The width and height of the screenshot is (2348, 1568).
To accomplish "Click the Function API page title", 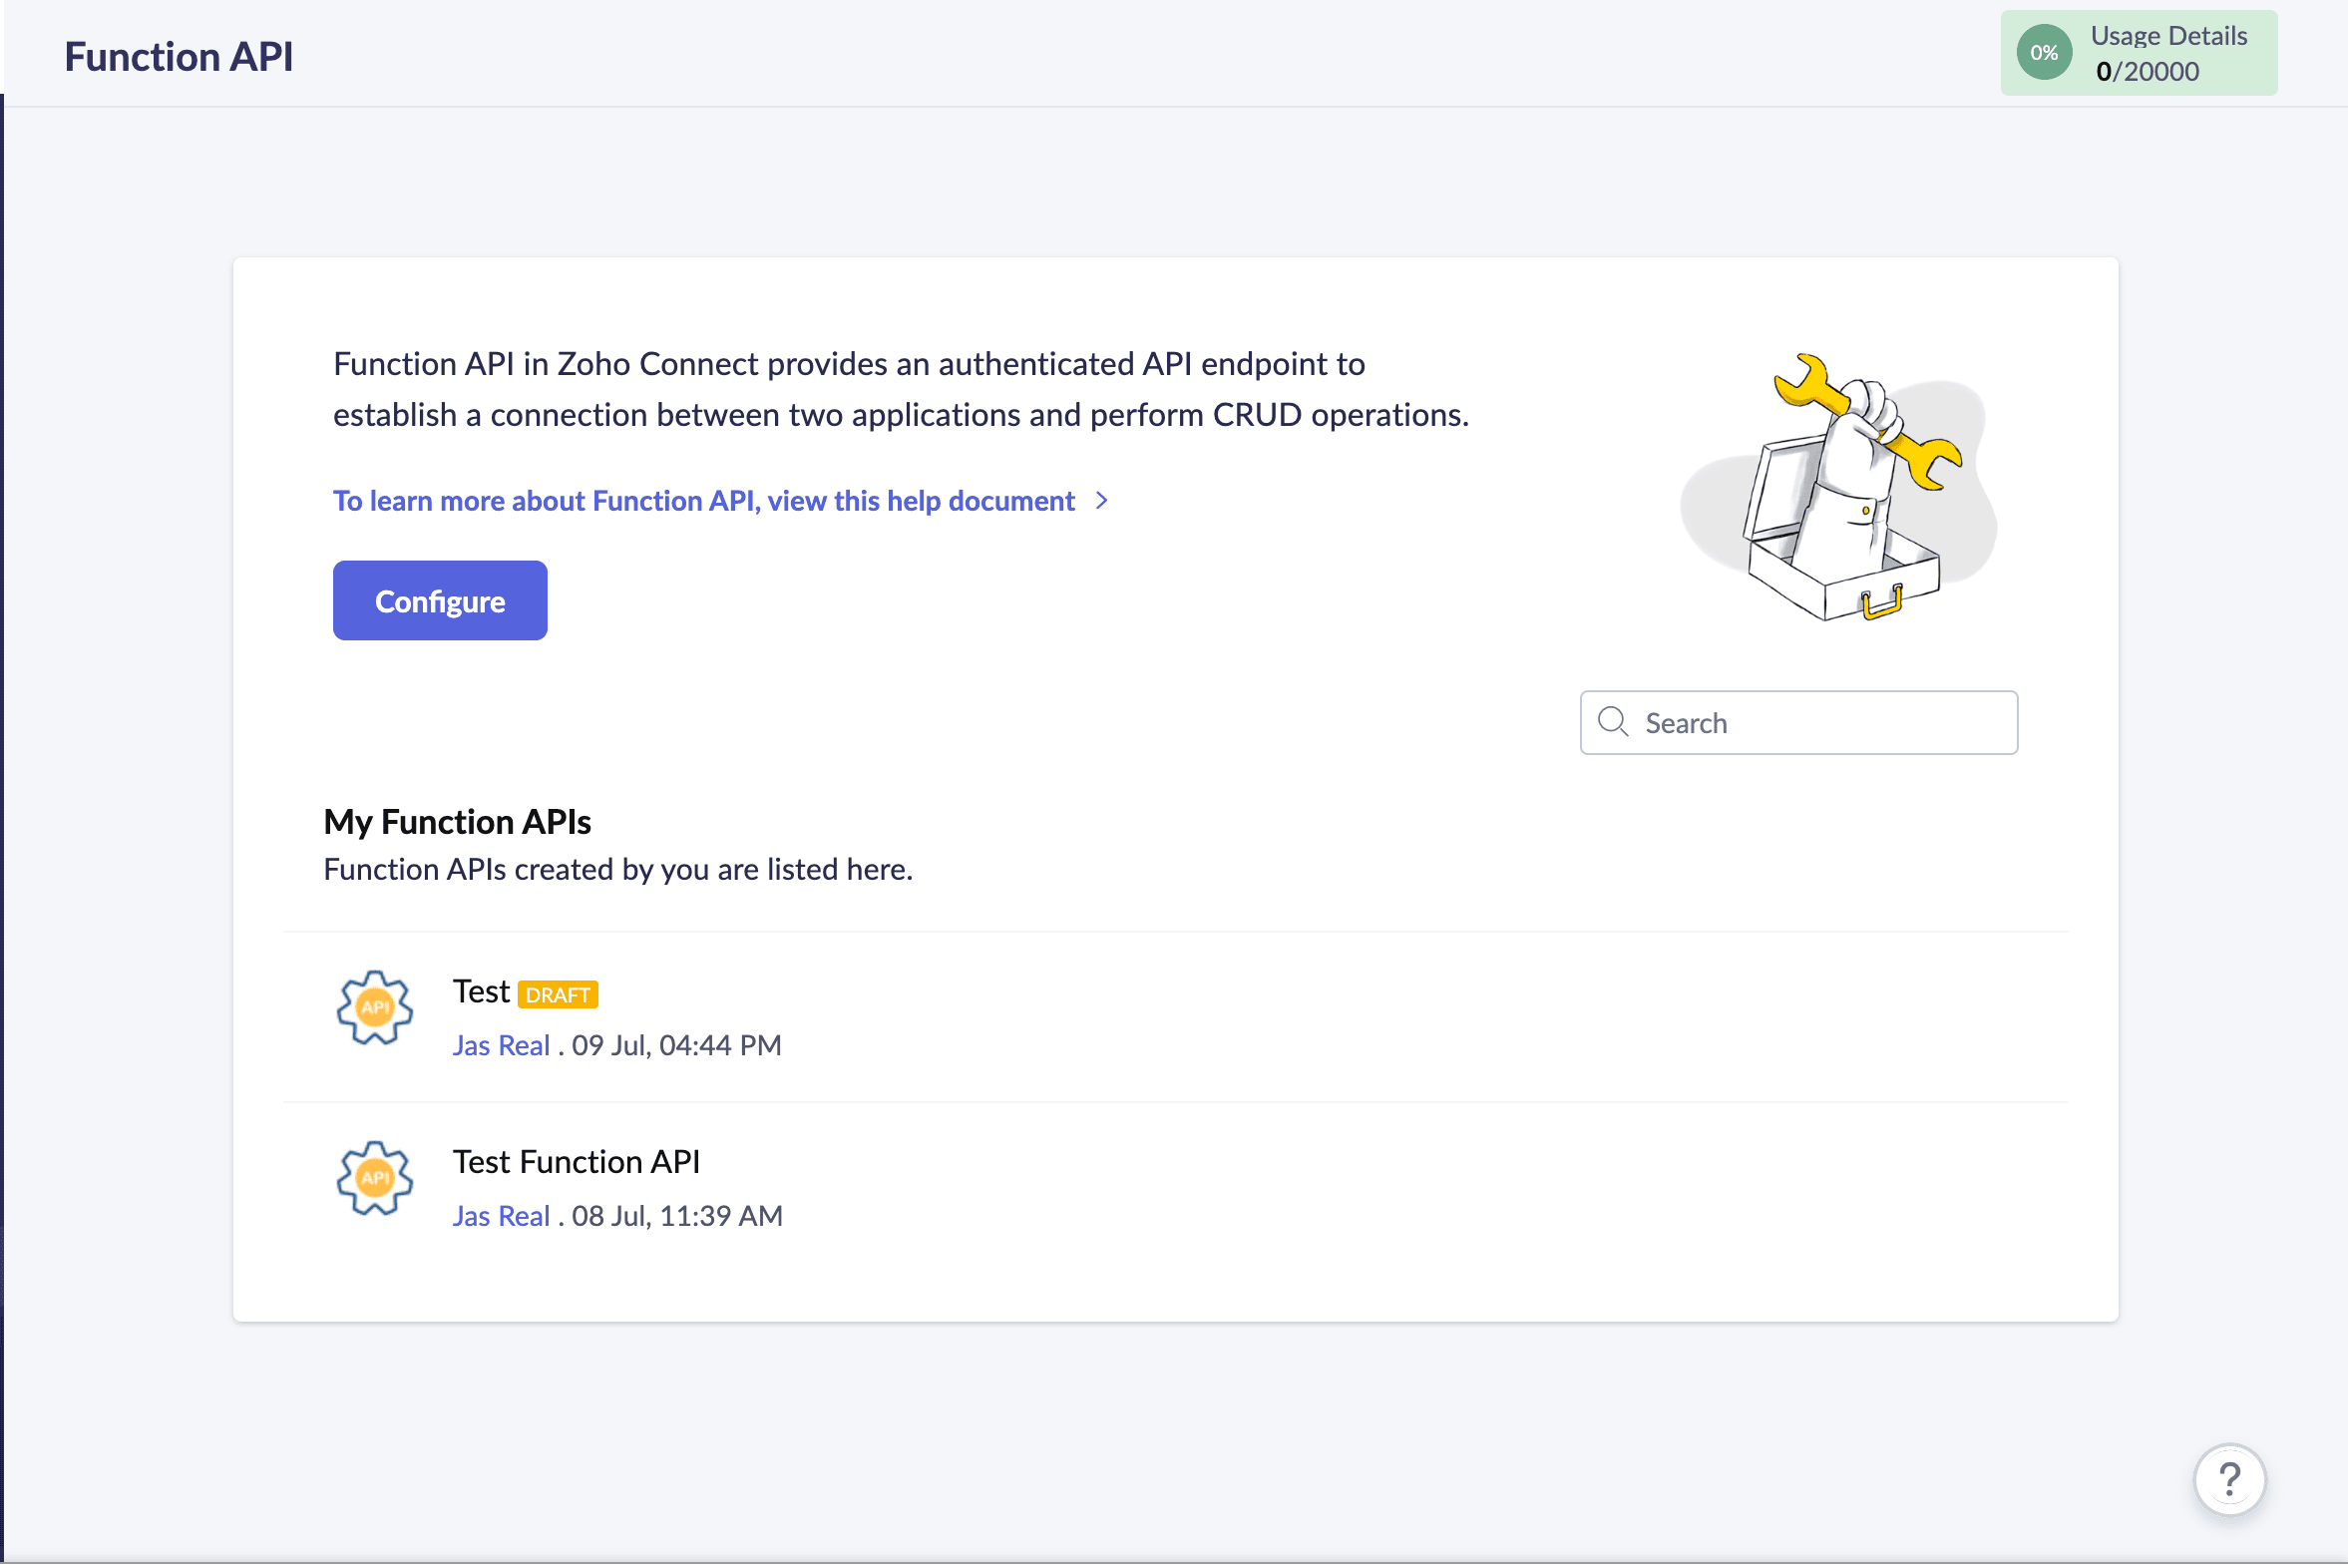I will click(x=179, y=57).
